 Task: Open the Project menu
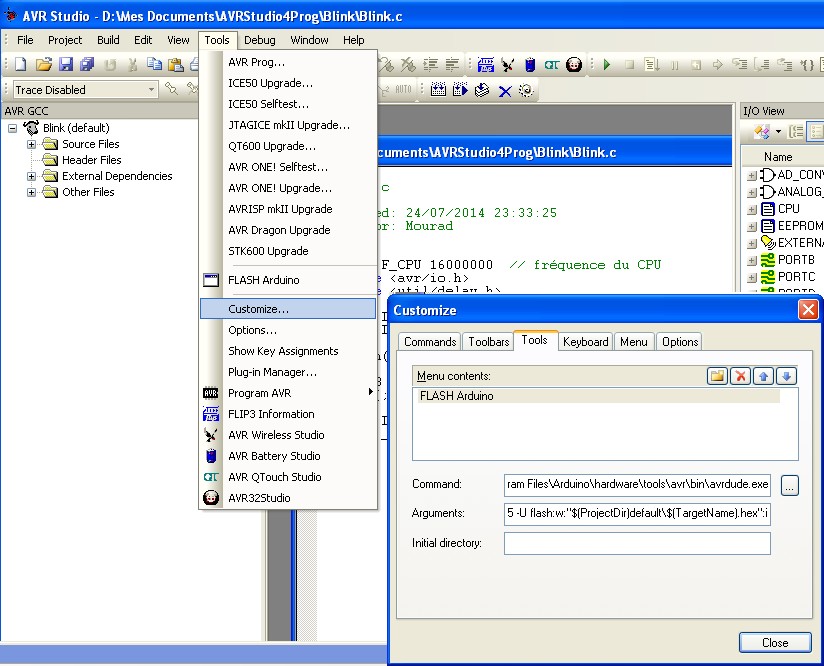[65, 40]
